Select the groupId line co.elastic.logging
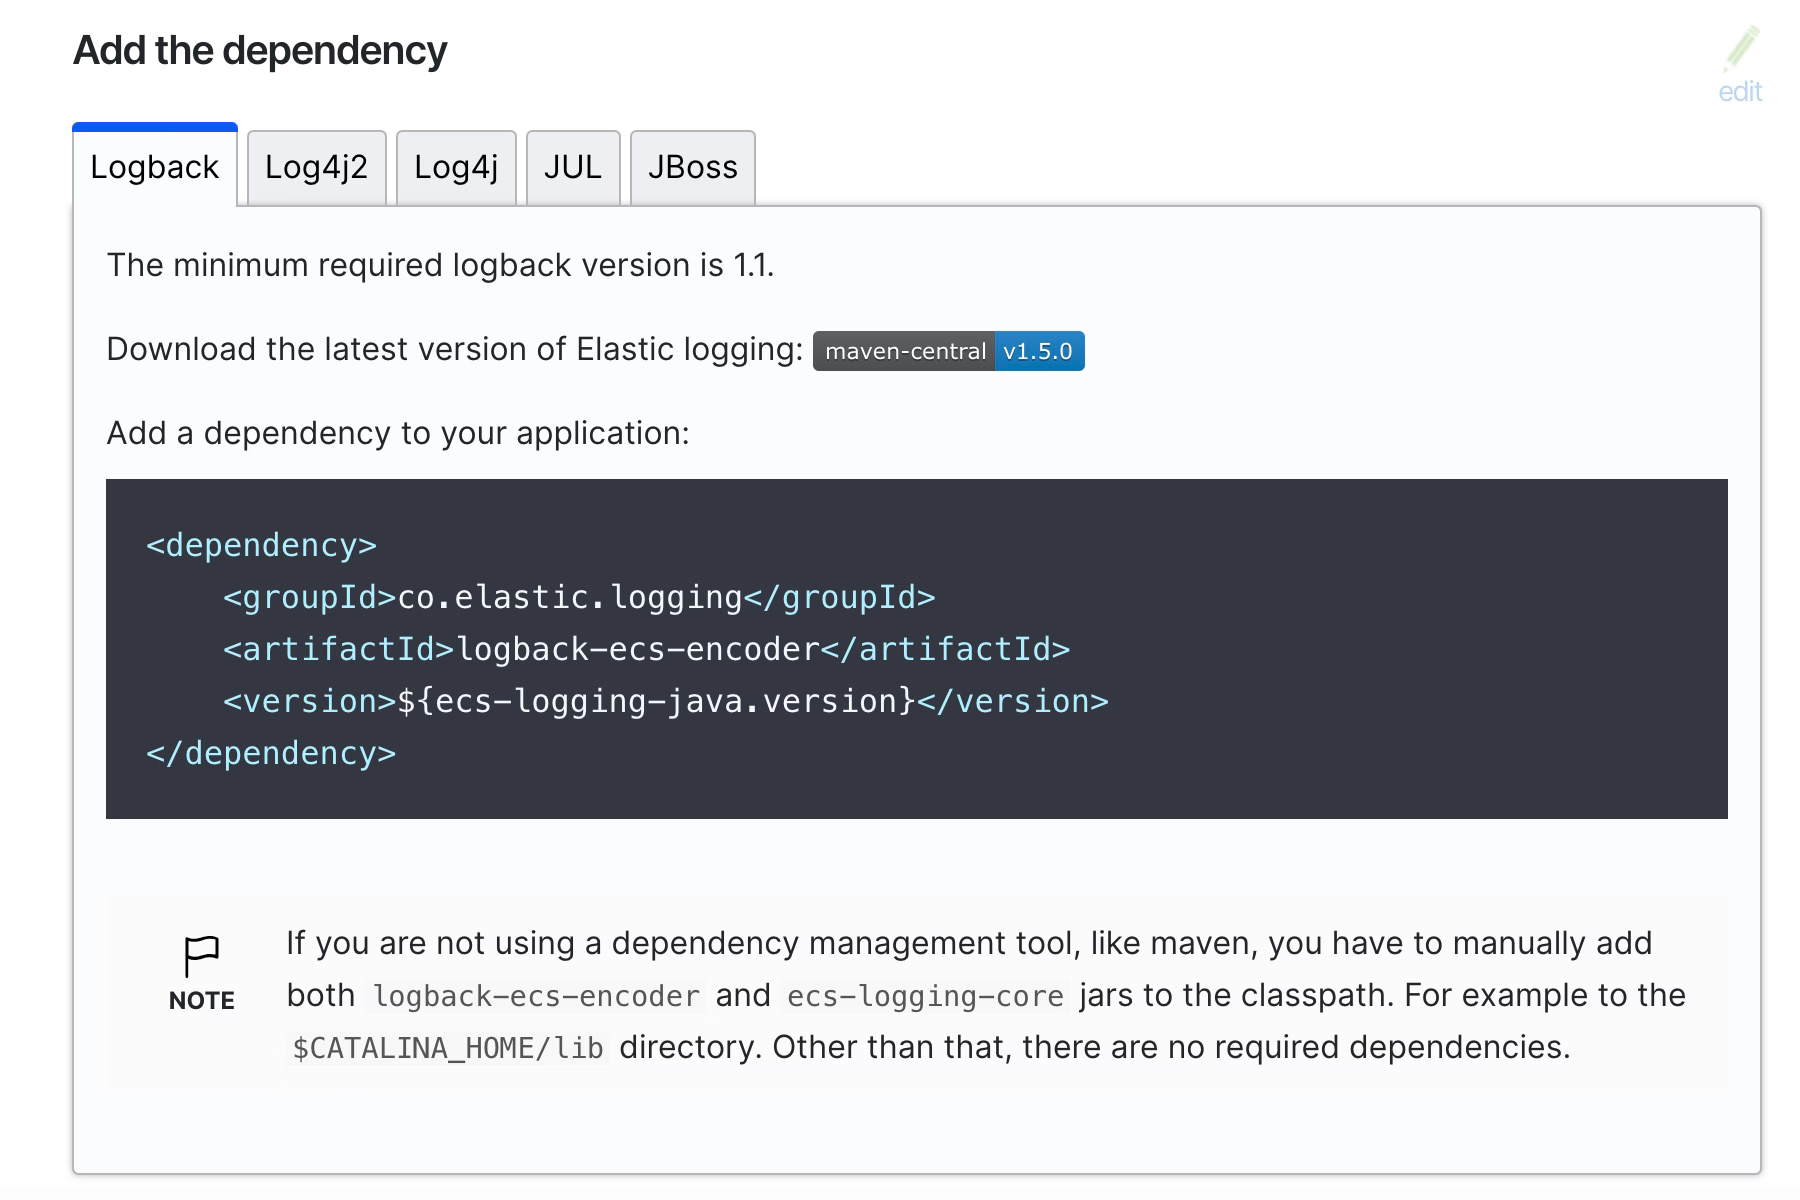This screenshot has height=1200, width=1800. (578, 596)
